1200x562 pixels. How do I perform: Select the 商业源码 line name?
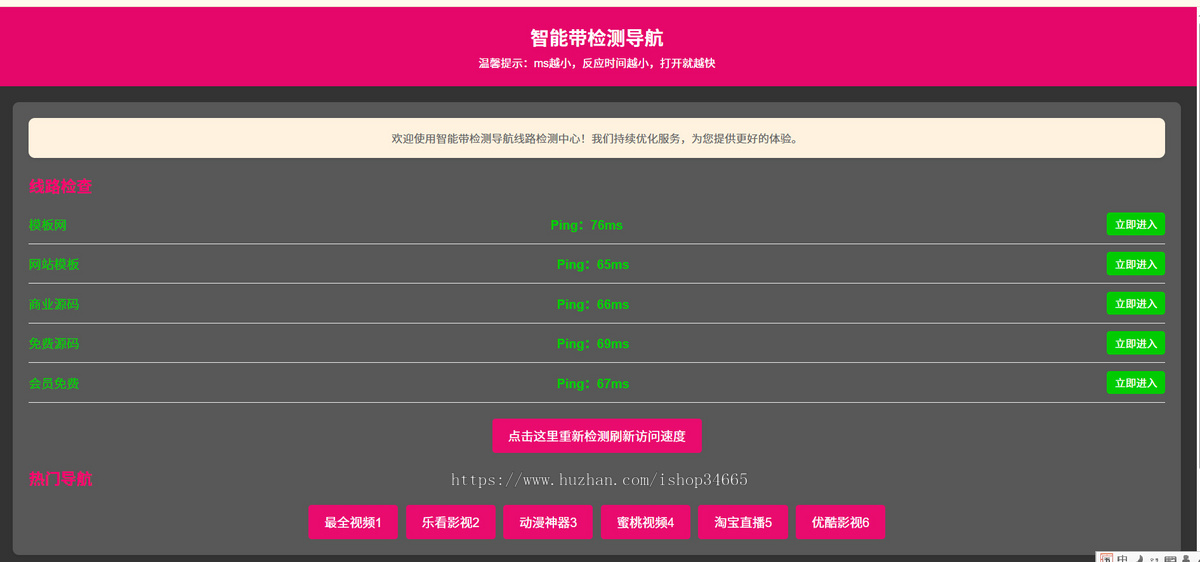click(54, 304)
